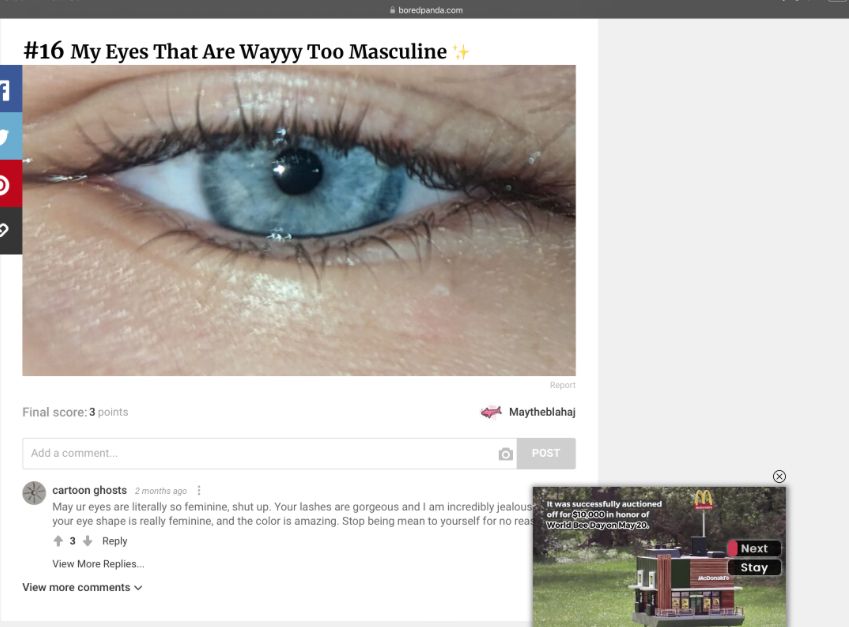Click cartoon ghosts profile avatar
Screen dimensions: 849x627
(34, 493)
